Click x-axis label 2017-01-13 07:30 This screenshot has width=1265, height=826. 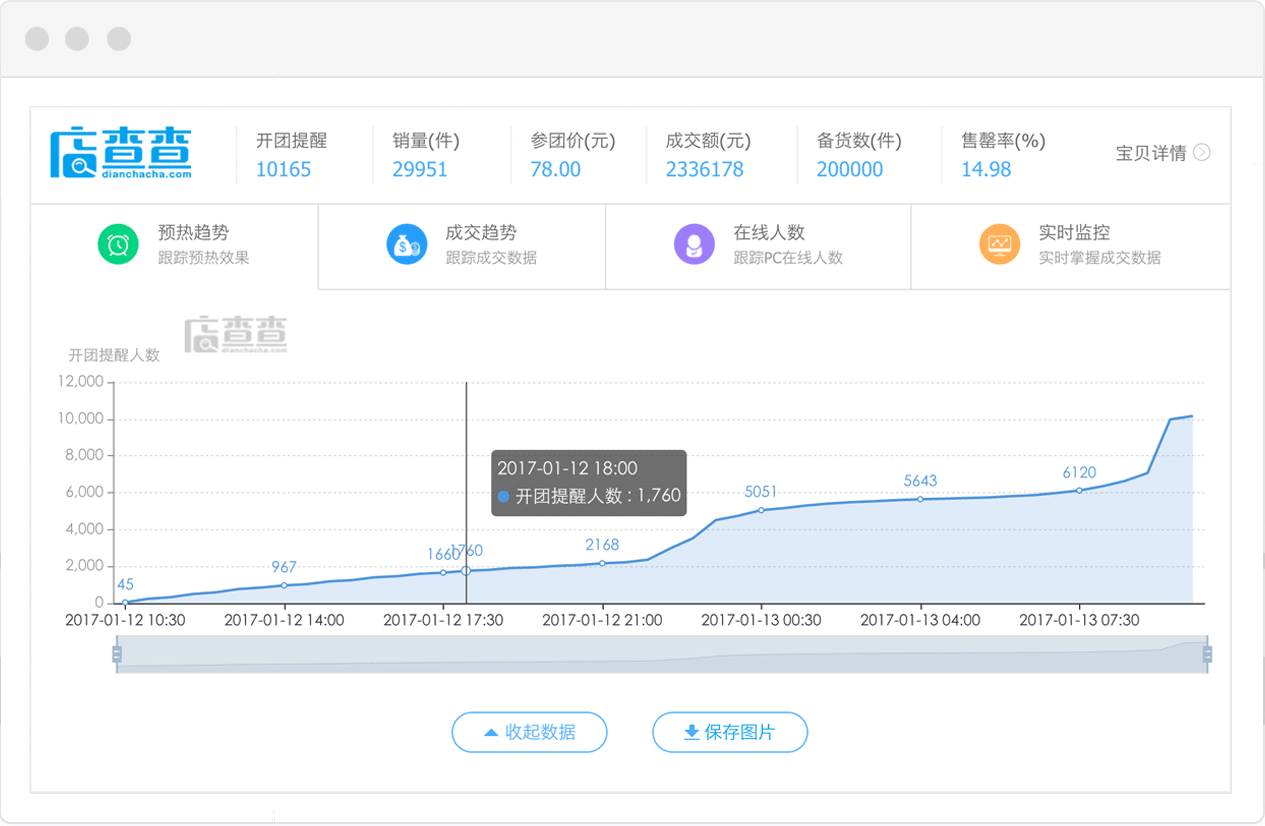(x=1079, y=620)
